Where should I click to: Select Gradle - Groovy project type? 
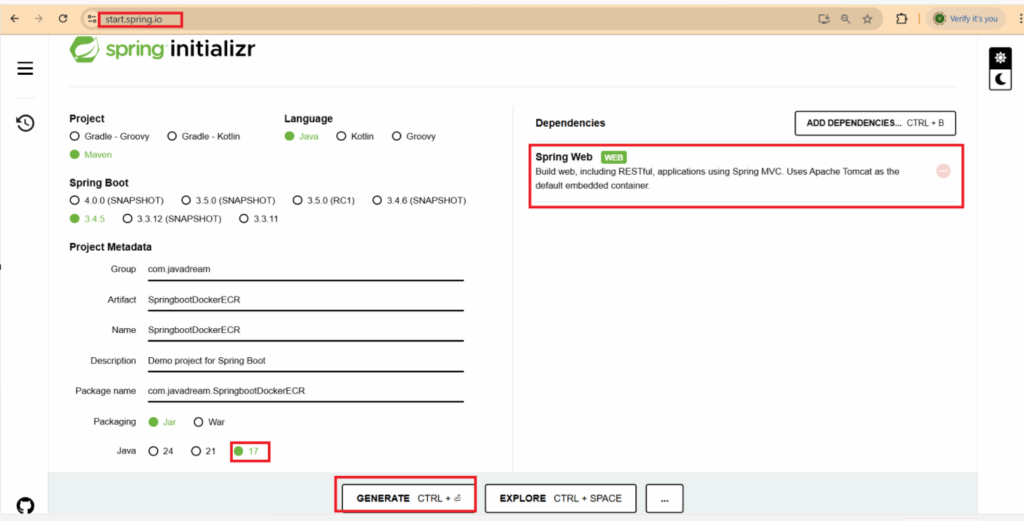tap(110, 136)
